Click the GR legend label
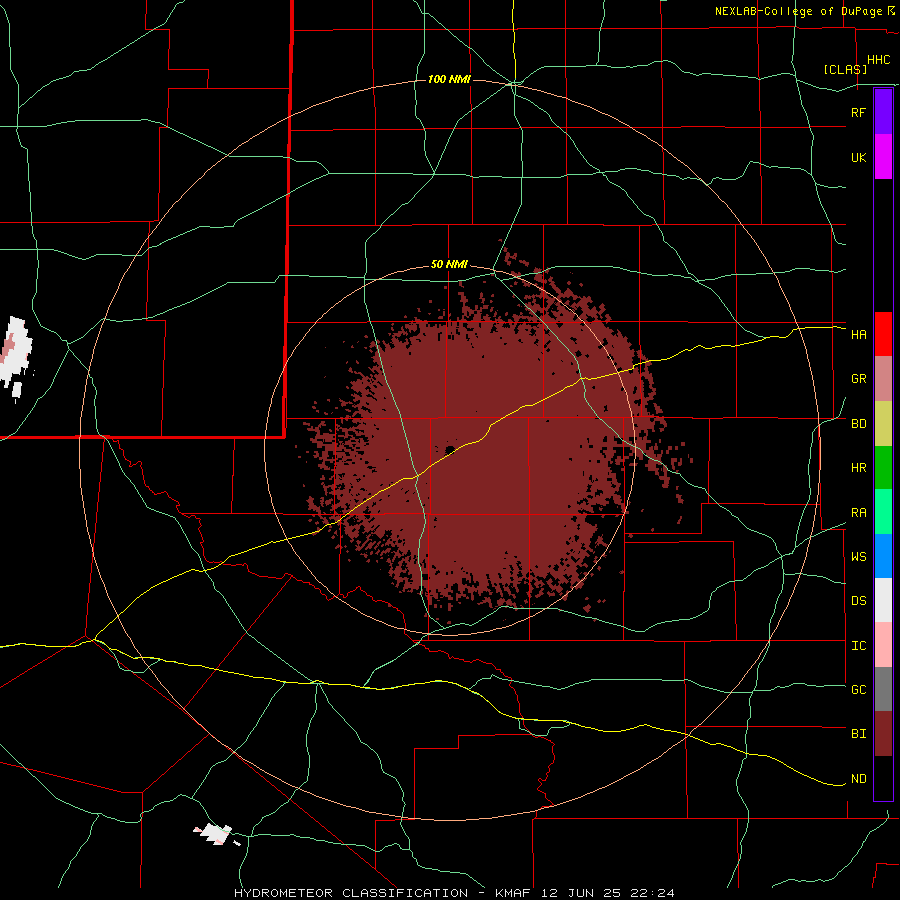 [x=858, y=379]
